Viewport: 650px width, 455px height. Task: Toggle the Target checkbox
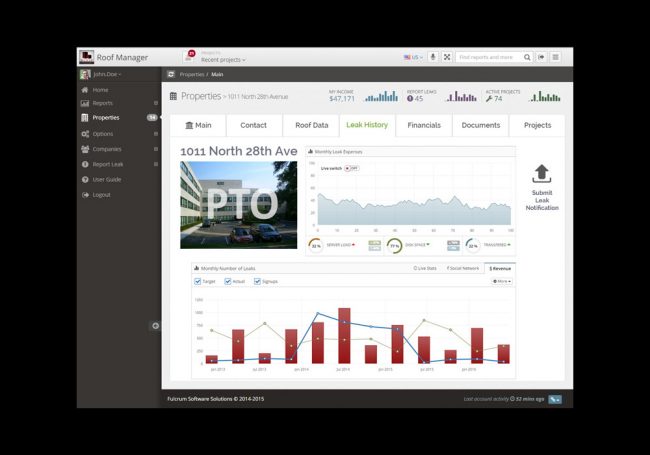(198, 281)
